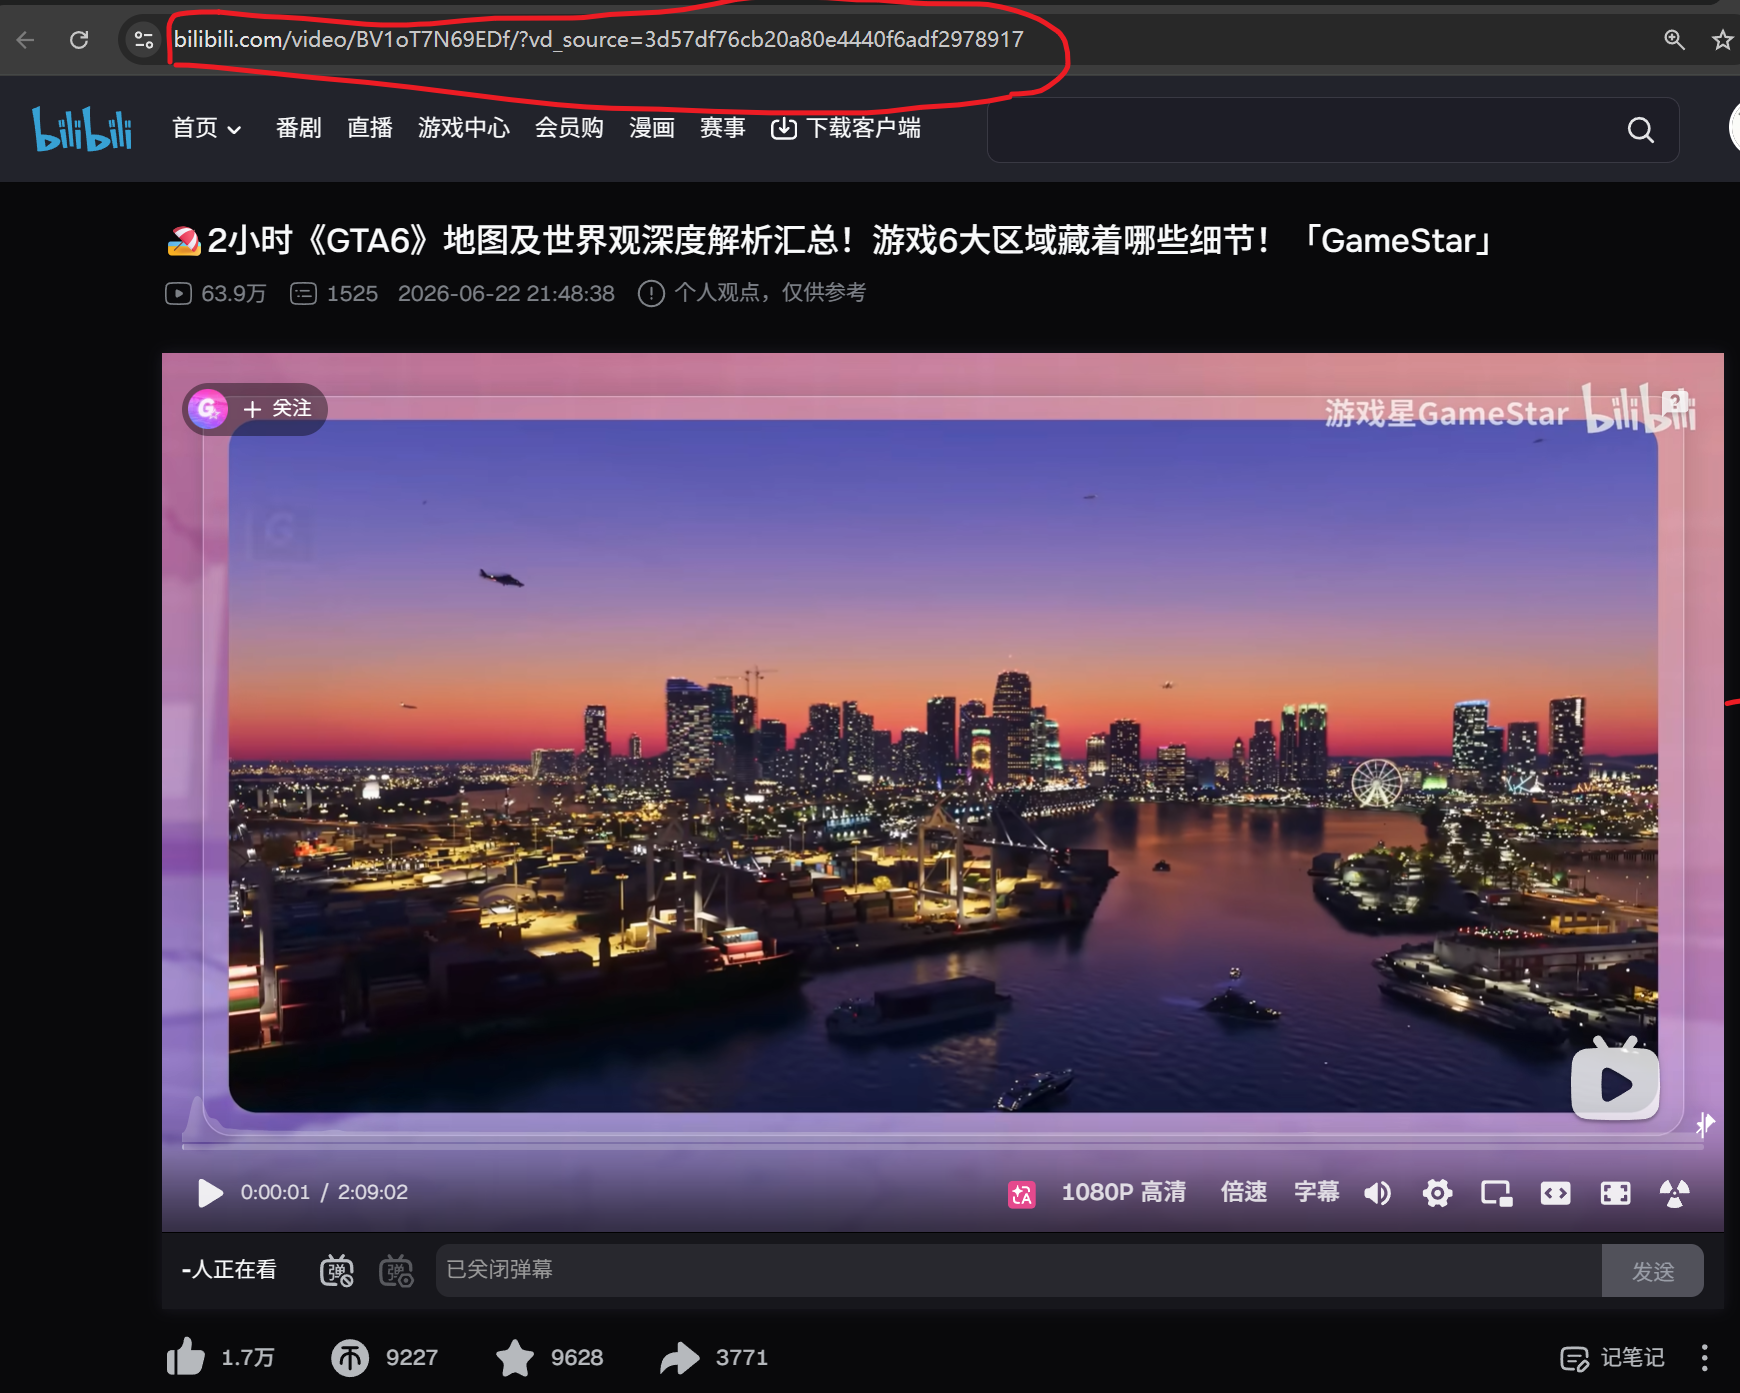
Task: Open player settings gear icon
Action: click(1437, 1192)
